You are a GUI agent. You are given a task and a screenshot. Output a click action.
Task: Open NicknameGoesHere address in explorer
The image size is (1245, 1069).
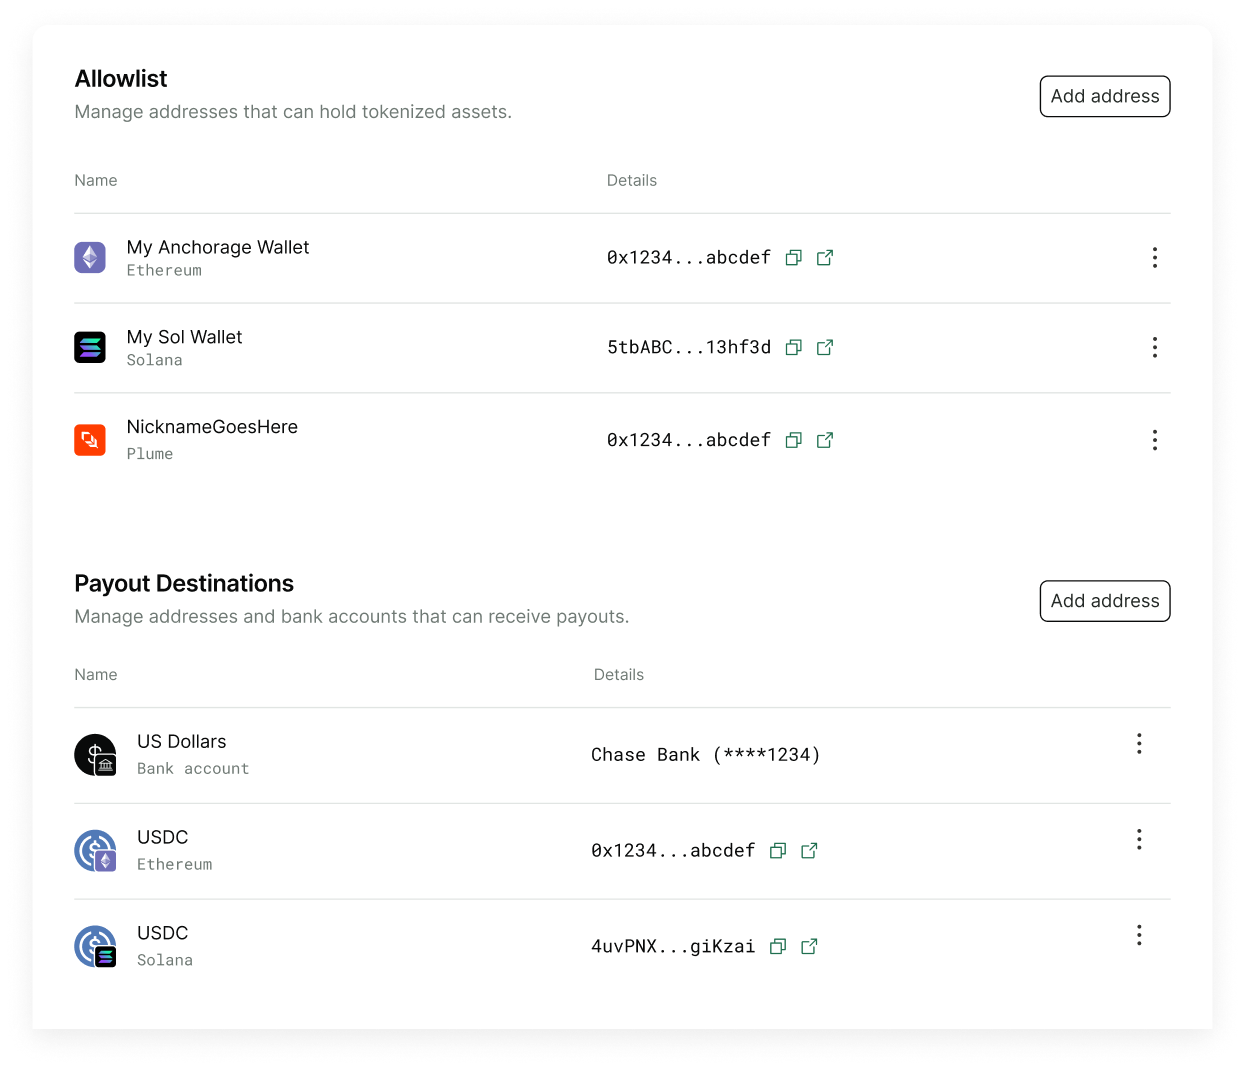click(x=825, y=440)
